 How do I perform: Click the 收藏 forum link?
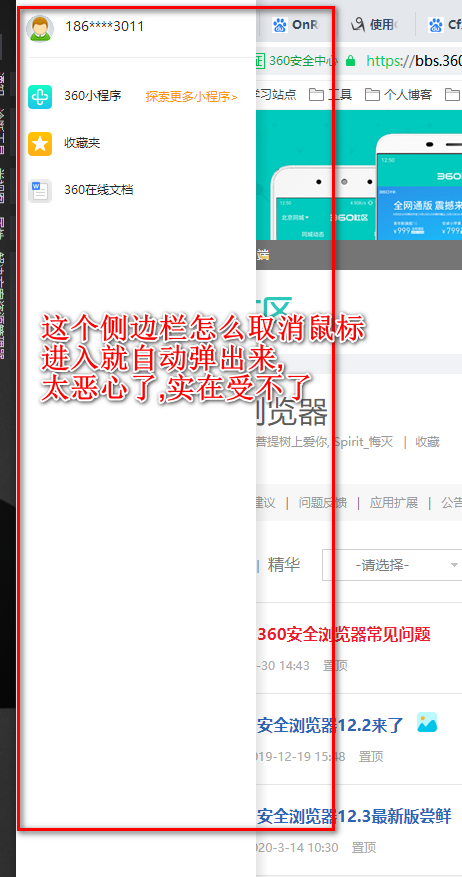427,442
